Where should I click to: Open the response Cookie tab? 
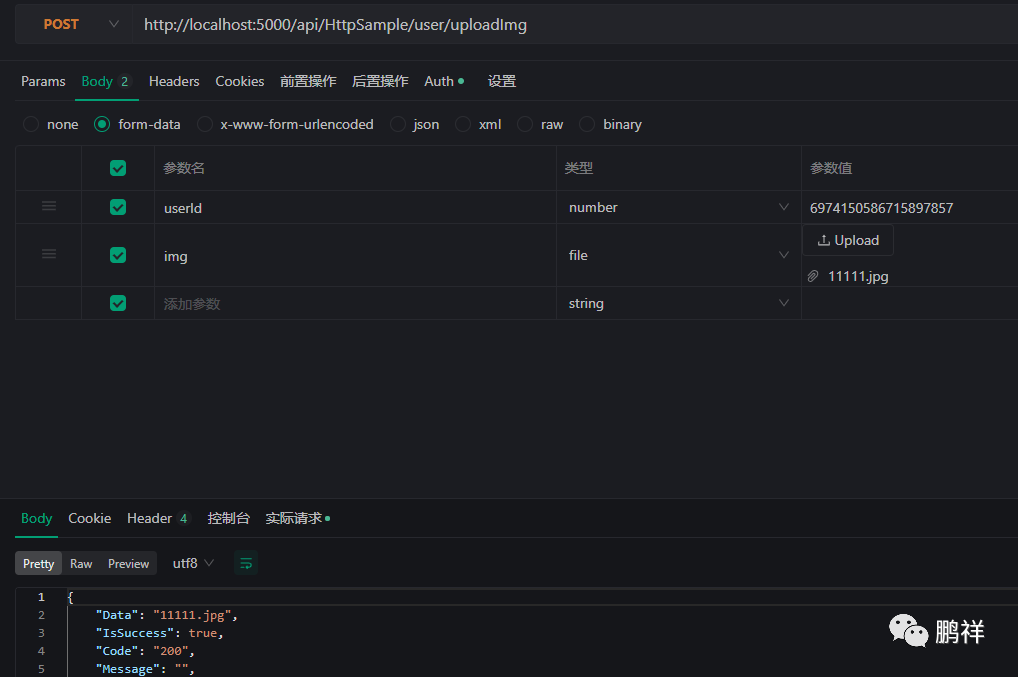[x=90, y=518]
